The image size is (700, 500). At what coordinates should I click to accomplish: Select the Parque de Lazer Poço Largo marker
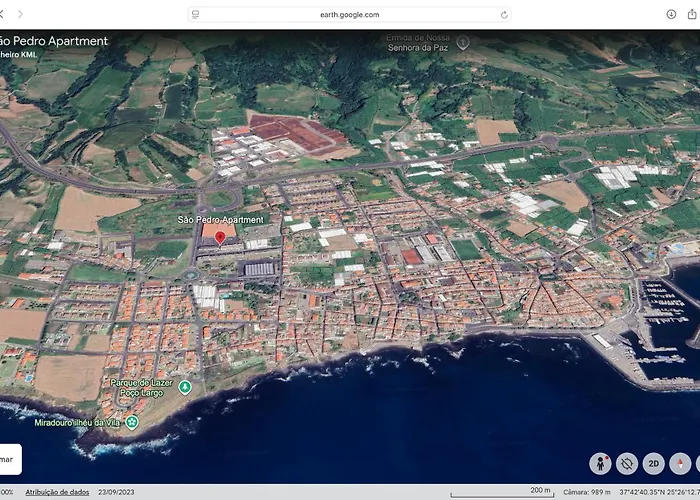pos(184,386)
